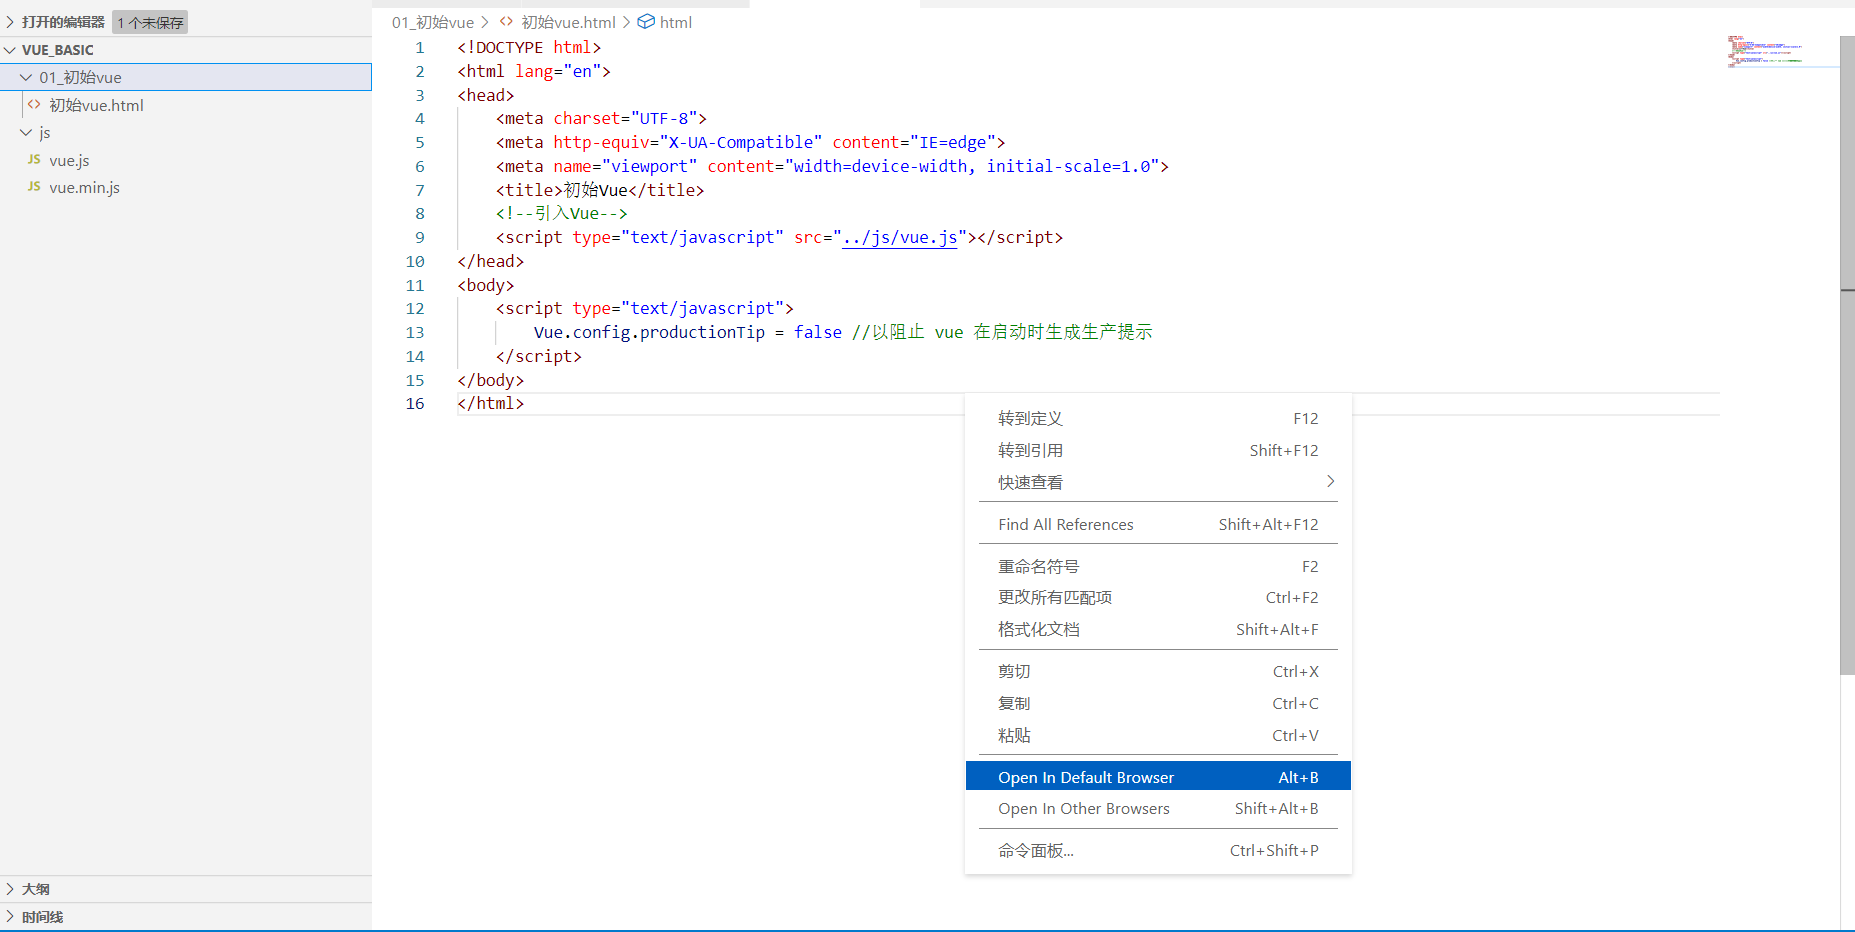Select Open In Other Browsers
1855x932 pixels.
1158,808
